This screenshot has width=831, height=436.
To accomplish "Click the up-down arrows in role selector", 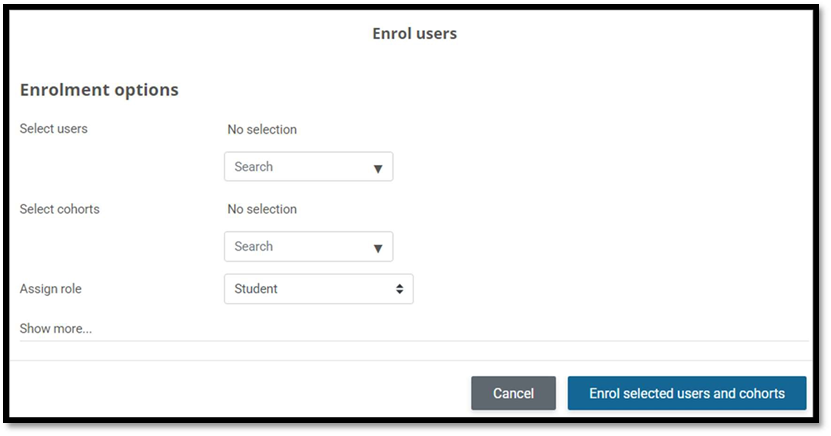I will 399,289.
